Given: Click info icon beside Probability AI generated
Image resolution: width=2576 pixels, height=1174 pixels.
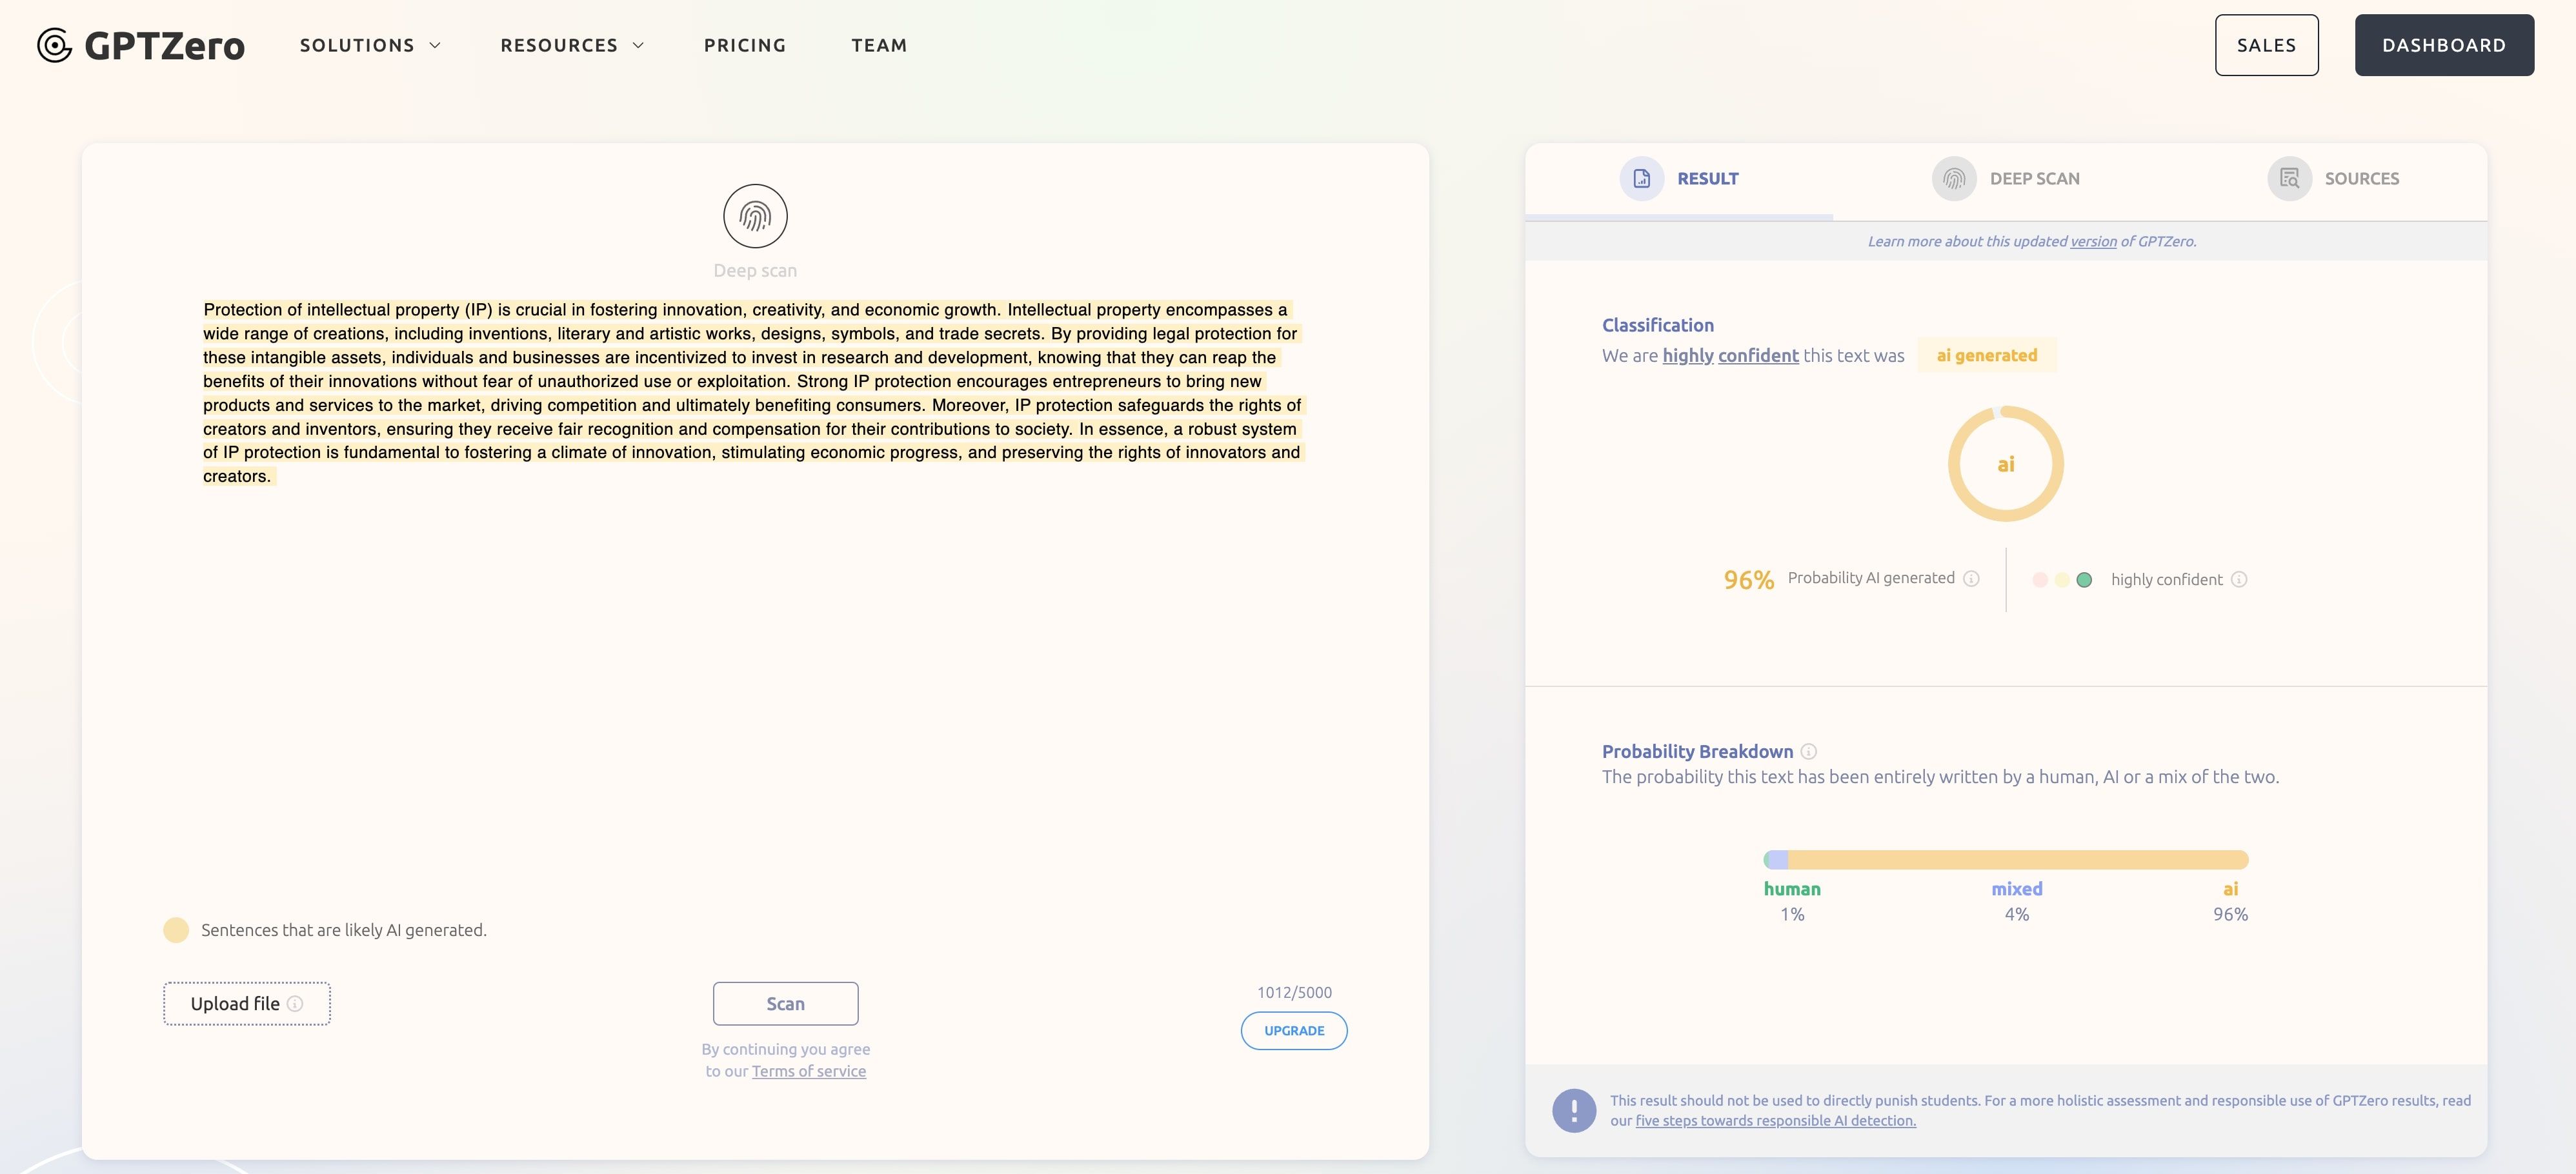Looking at the screenshot, I should tap(1971, 579).
